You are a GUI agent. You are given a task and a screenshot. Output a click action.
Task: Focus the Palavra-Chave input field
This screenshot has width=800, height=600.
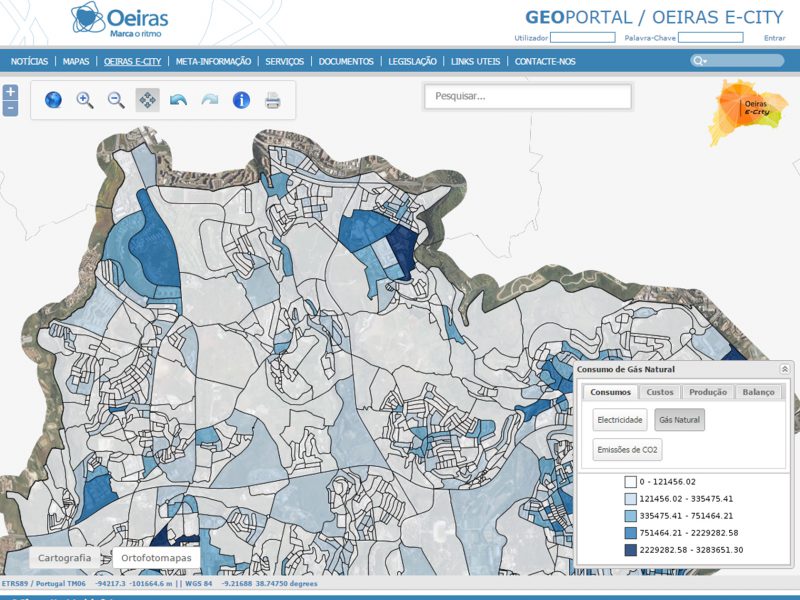pos(711,37)
